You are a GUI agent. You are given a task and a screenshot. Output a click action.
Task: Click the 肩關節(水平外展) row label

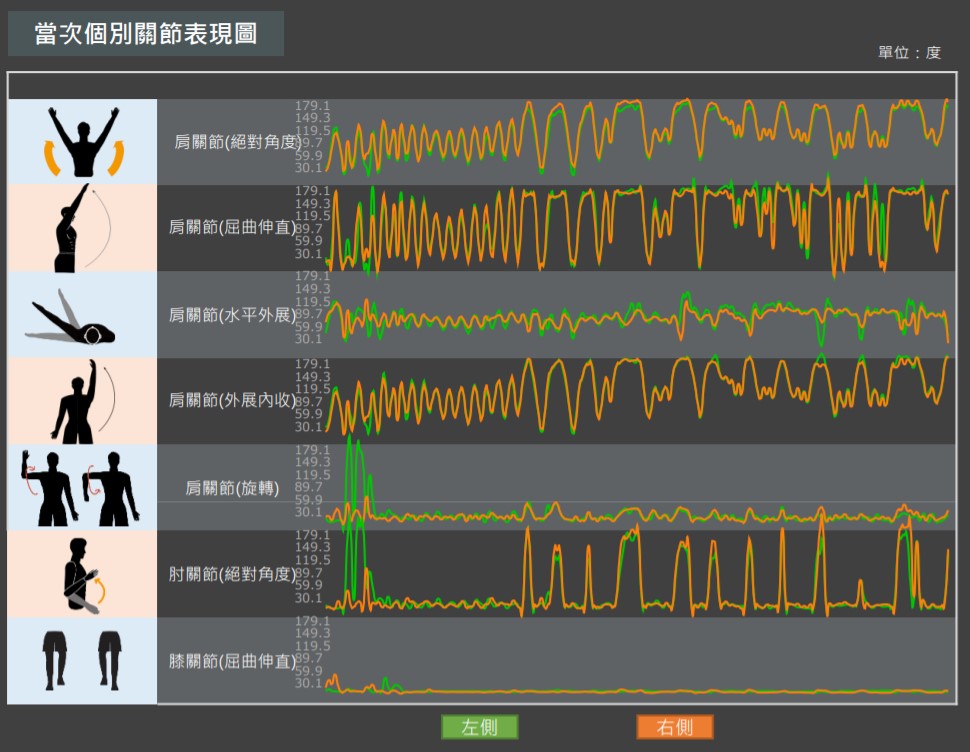click(x=232, y=315)
